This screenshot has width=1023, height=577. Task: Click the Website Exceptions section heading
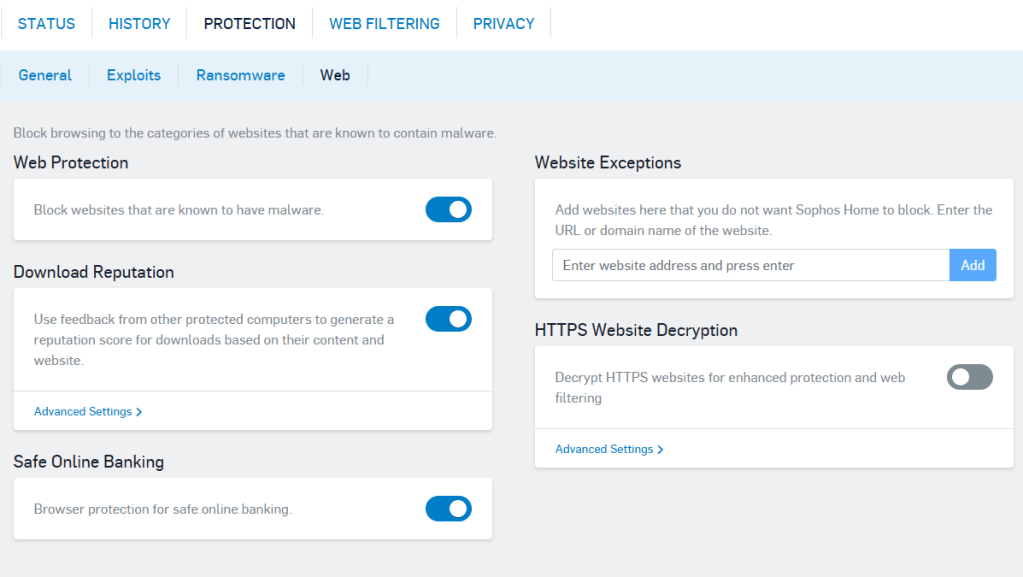click(608, 162)
